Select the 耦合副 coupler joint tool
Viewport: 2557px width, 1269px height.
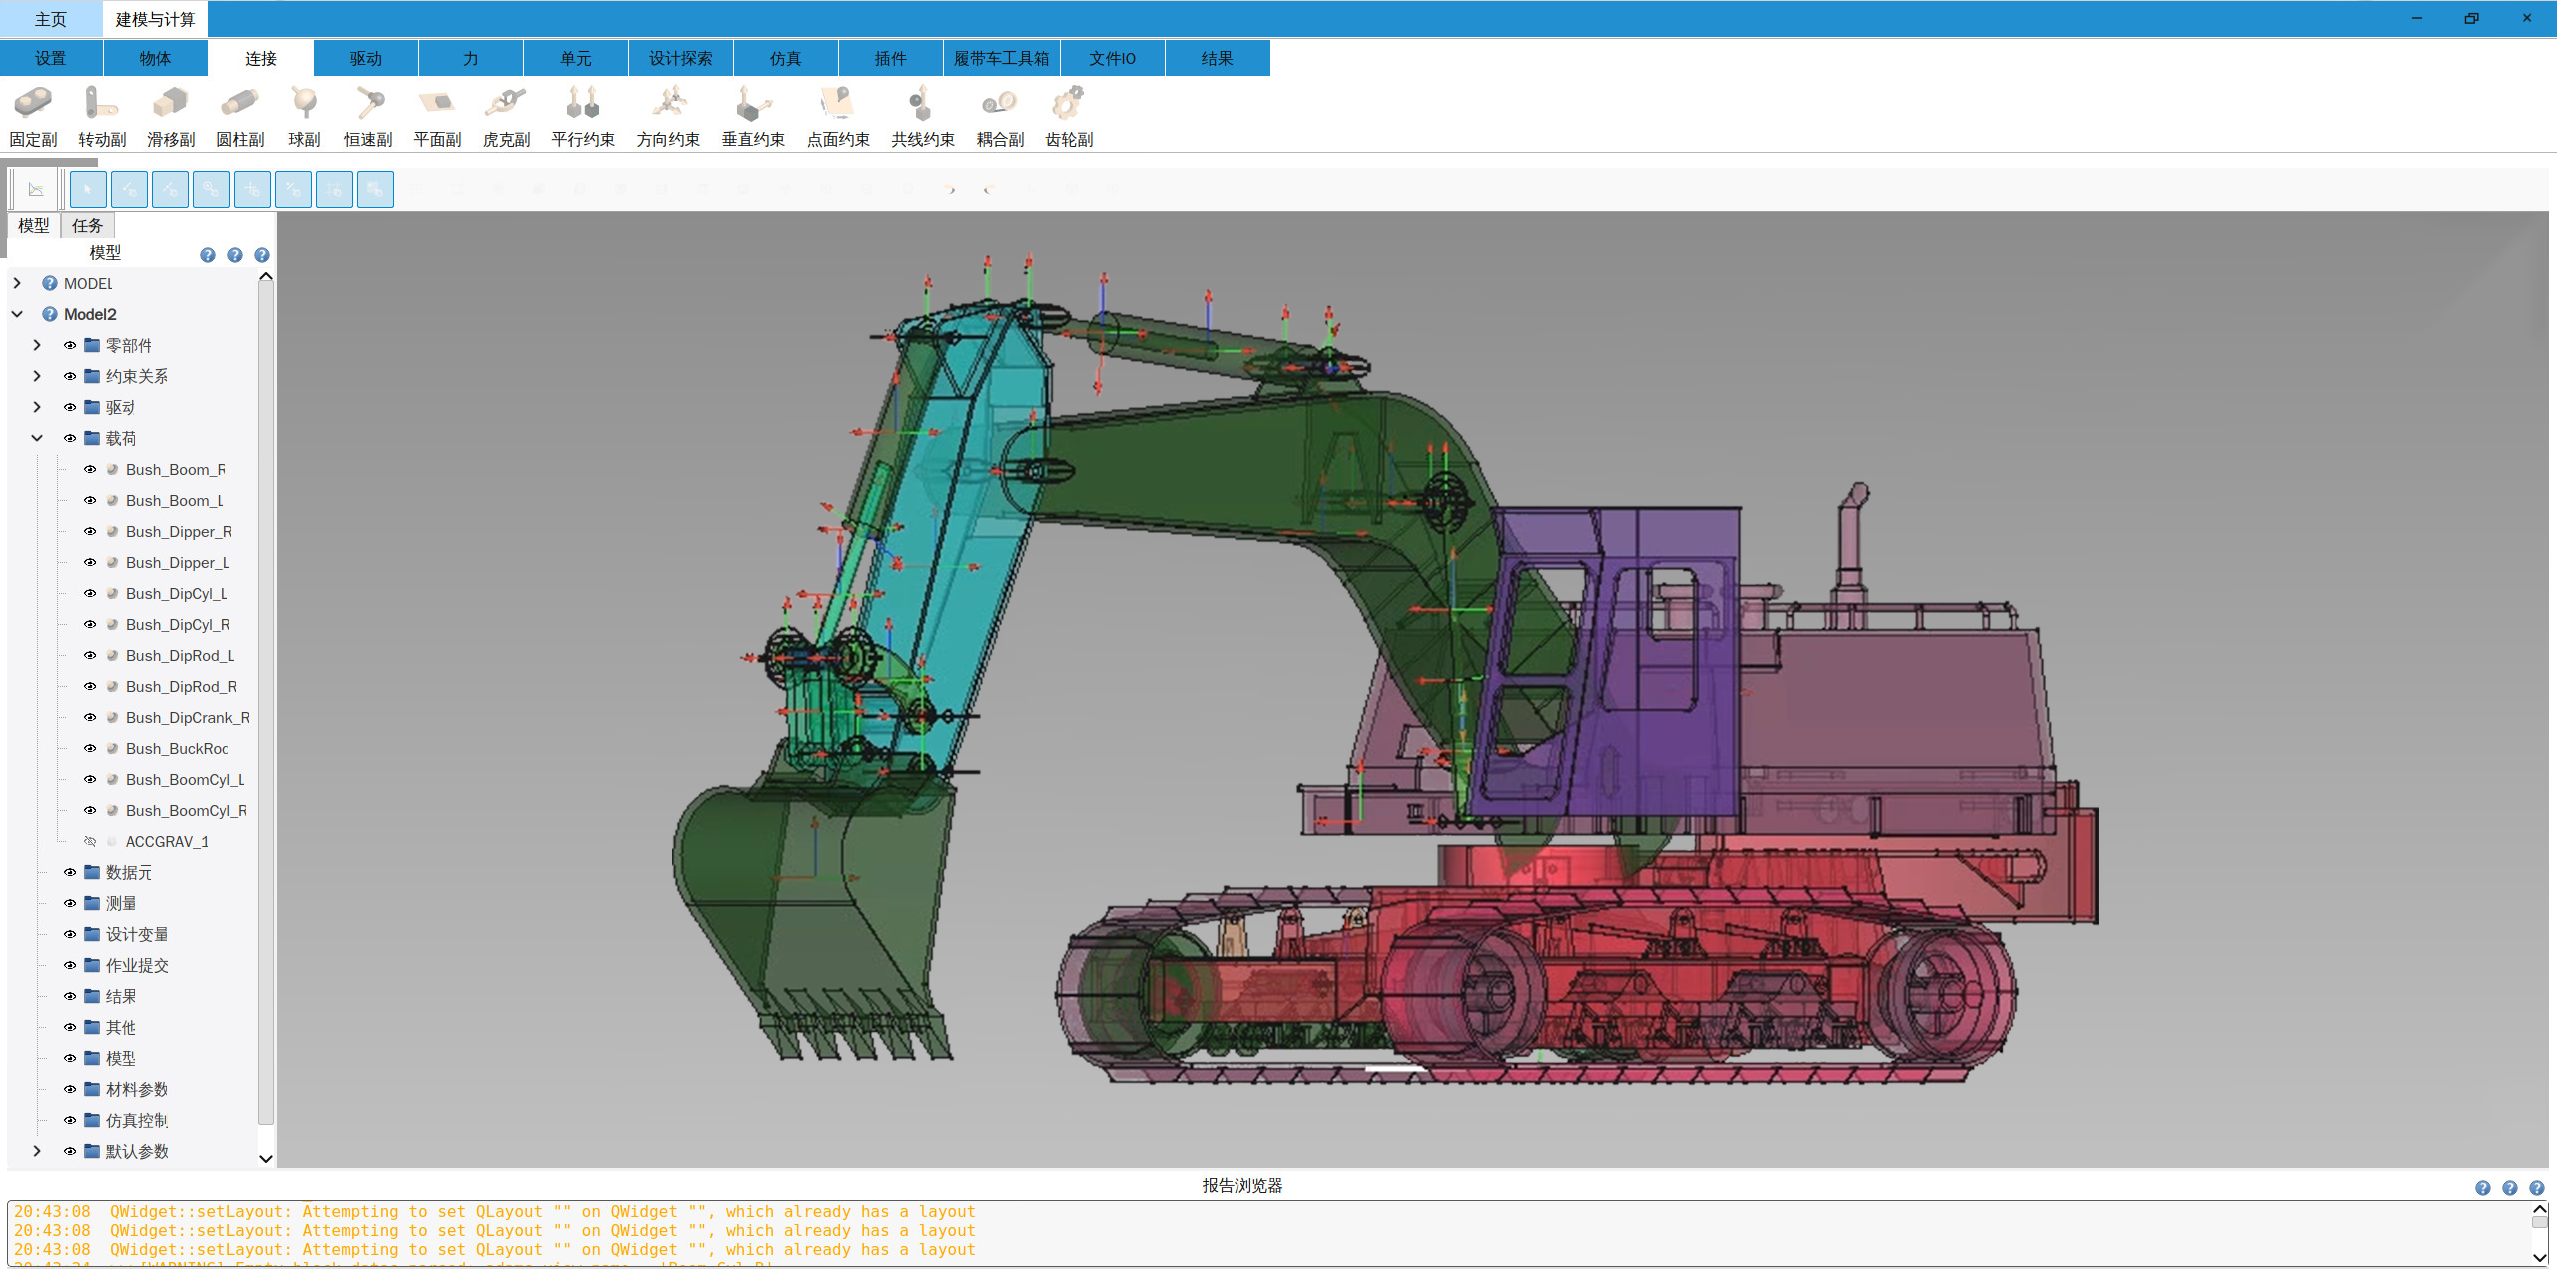999,116
